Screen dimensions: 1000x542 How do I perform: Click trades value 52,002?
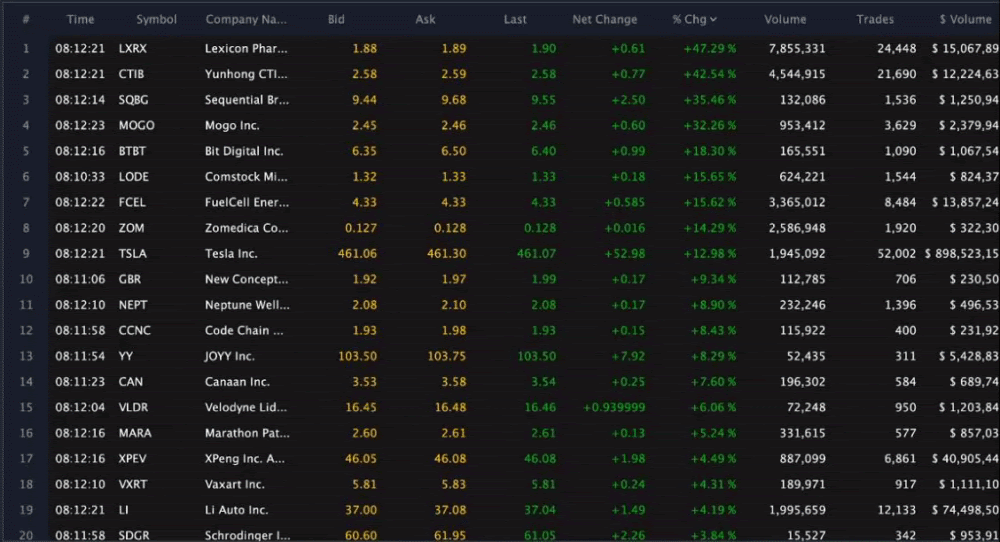point(897,254)
